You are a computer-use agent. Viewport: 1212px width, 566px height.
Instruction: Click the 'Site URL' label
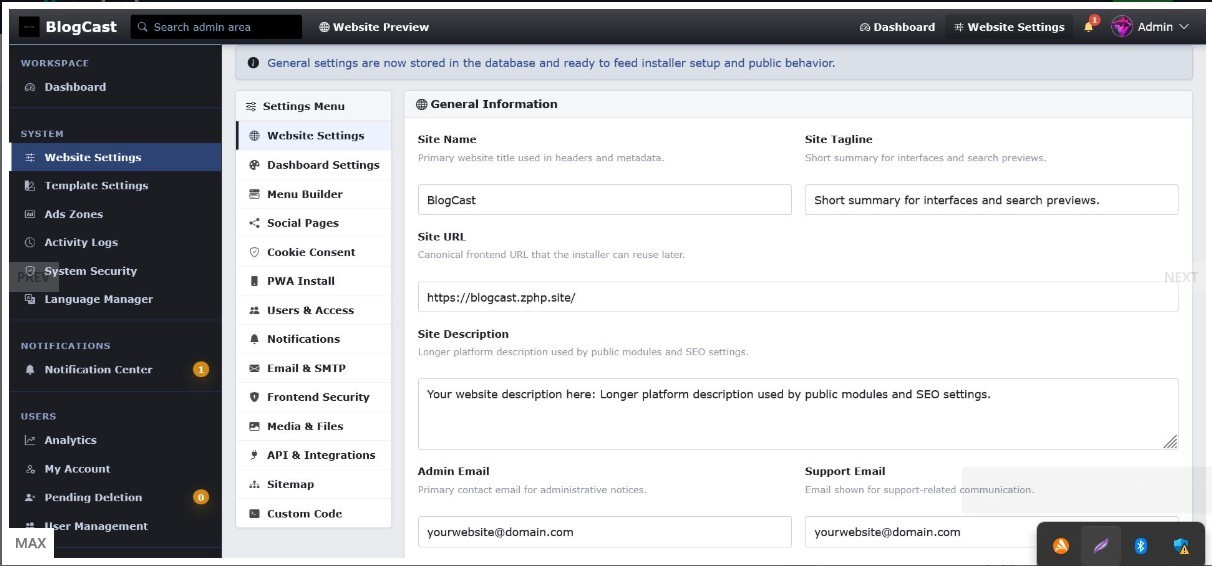pyautogui.click(x=442, y=237)
